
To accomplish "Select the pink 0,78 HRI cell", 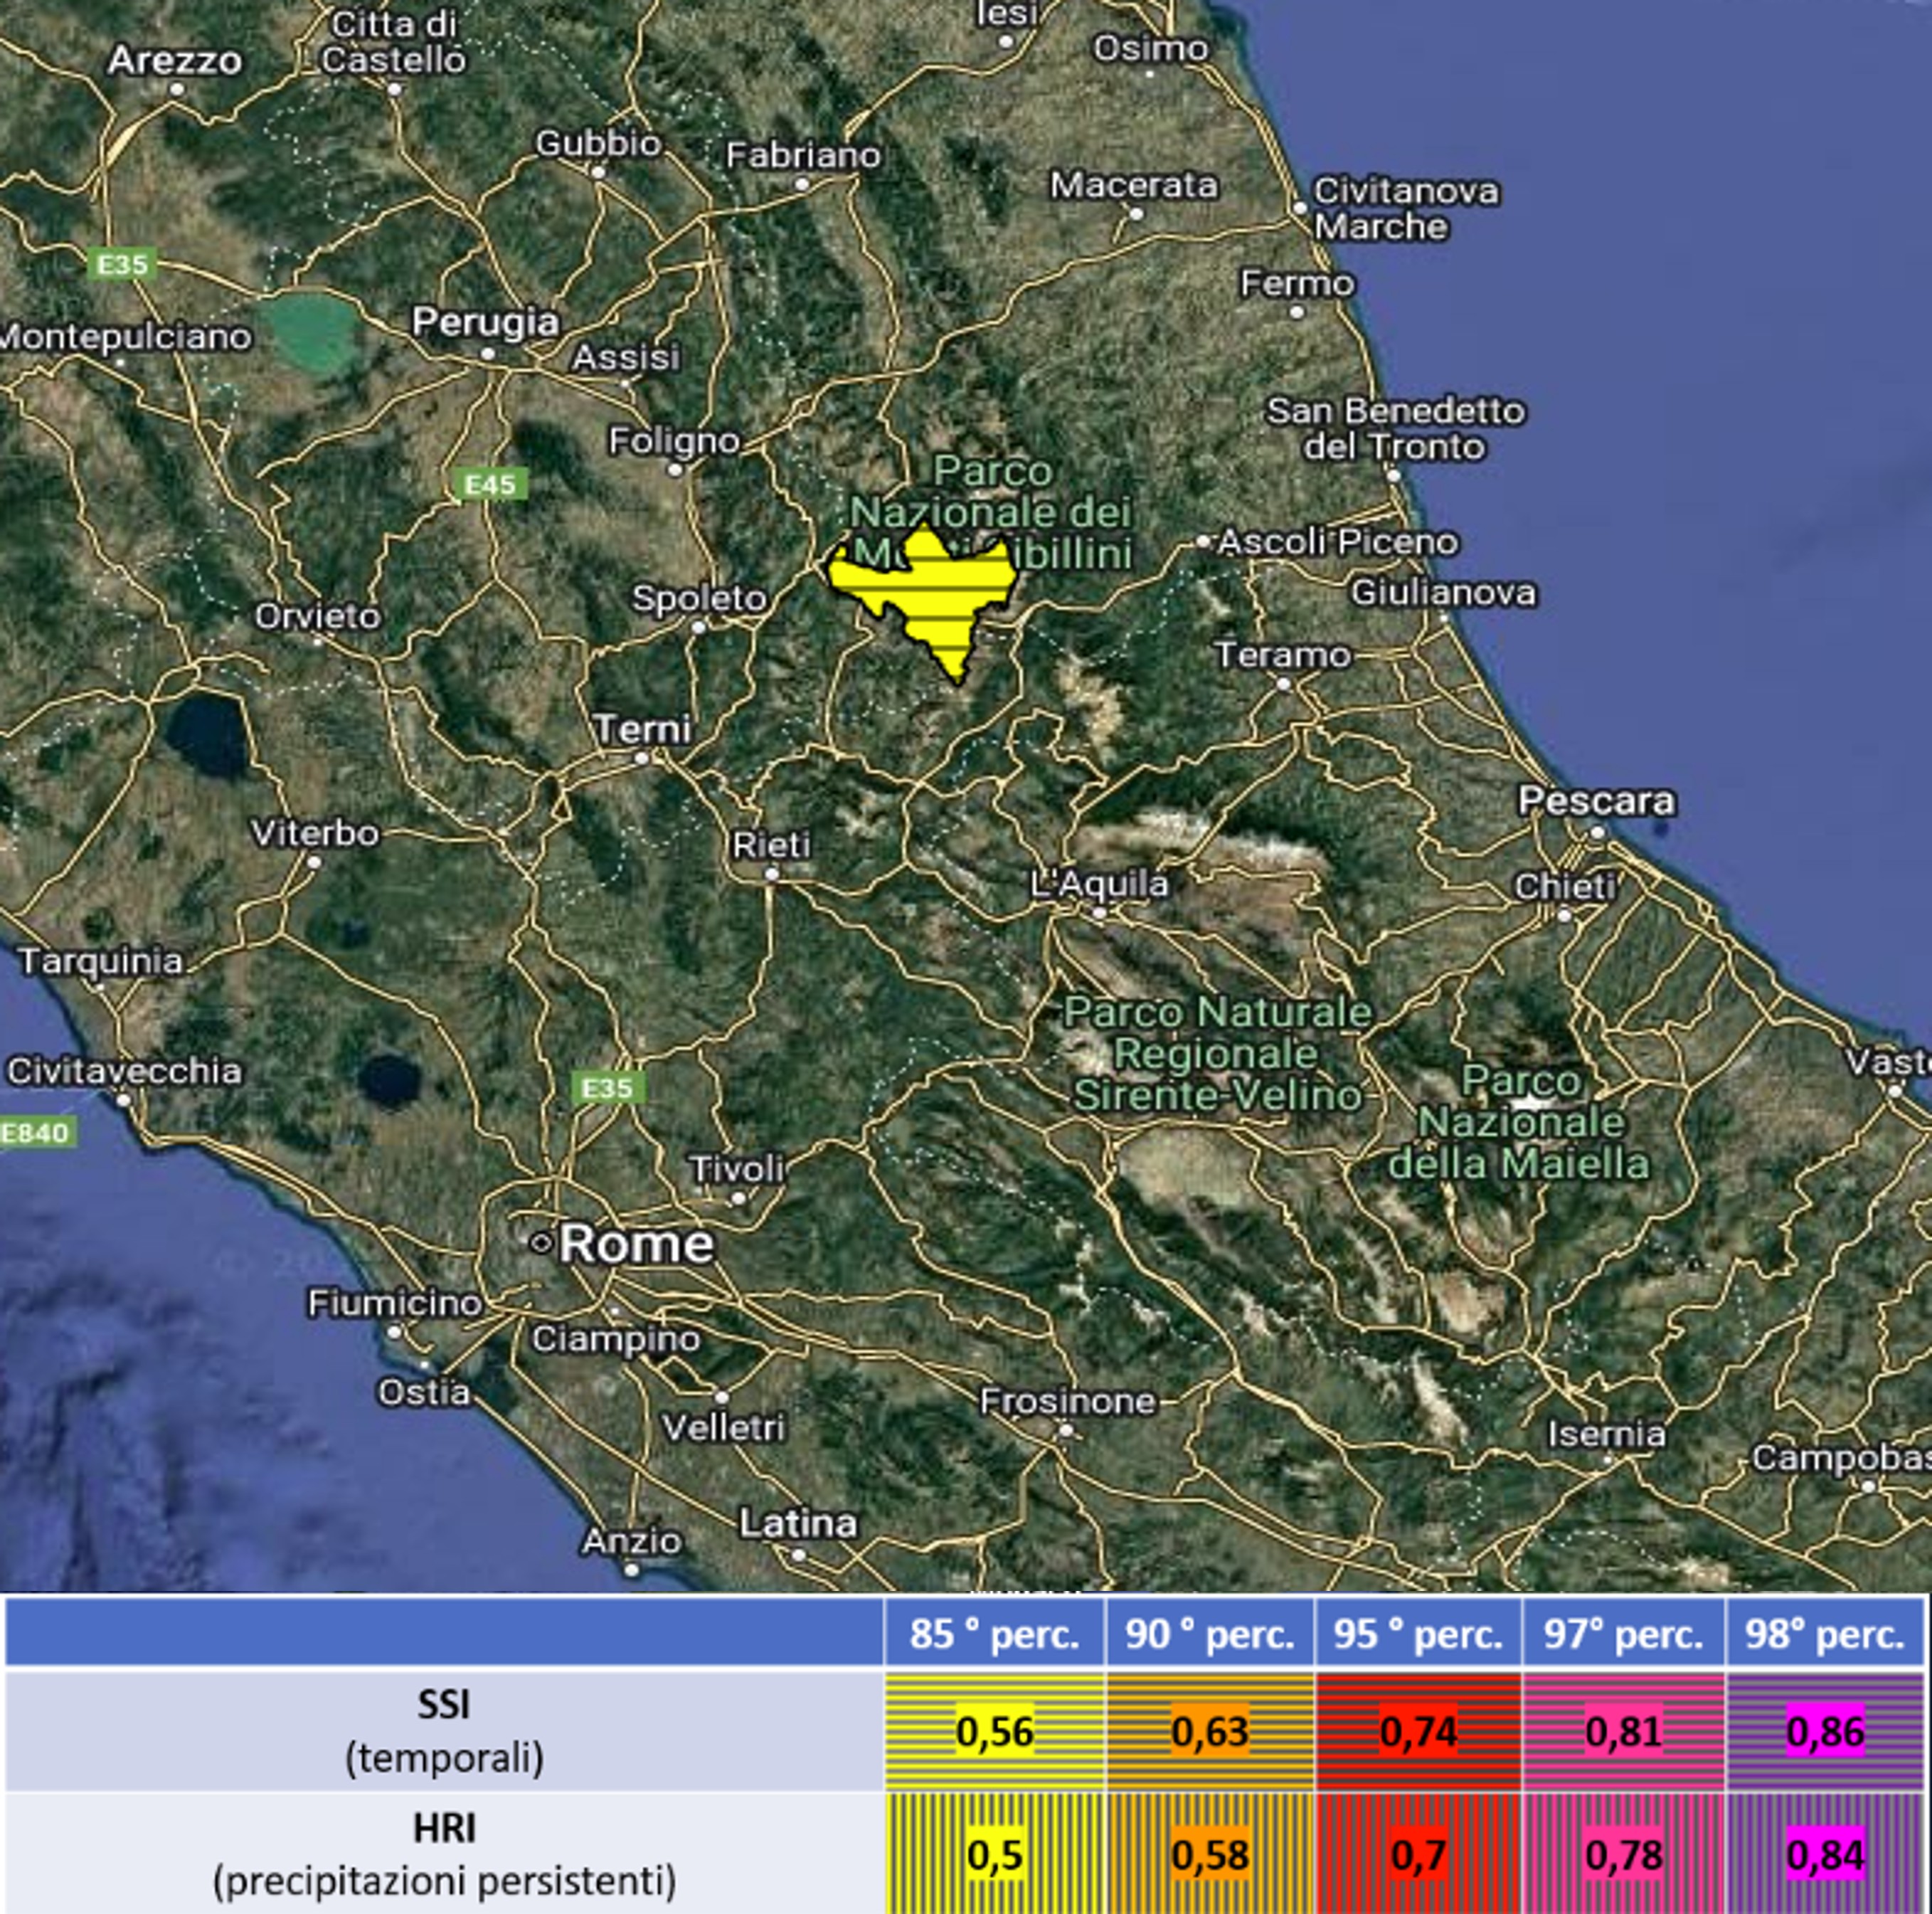I will tap(1623, 1855).
